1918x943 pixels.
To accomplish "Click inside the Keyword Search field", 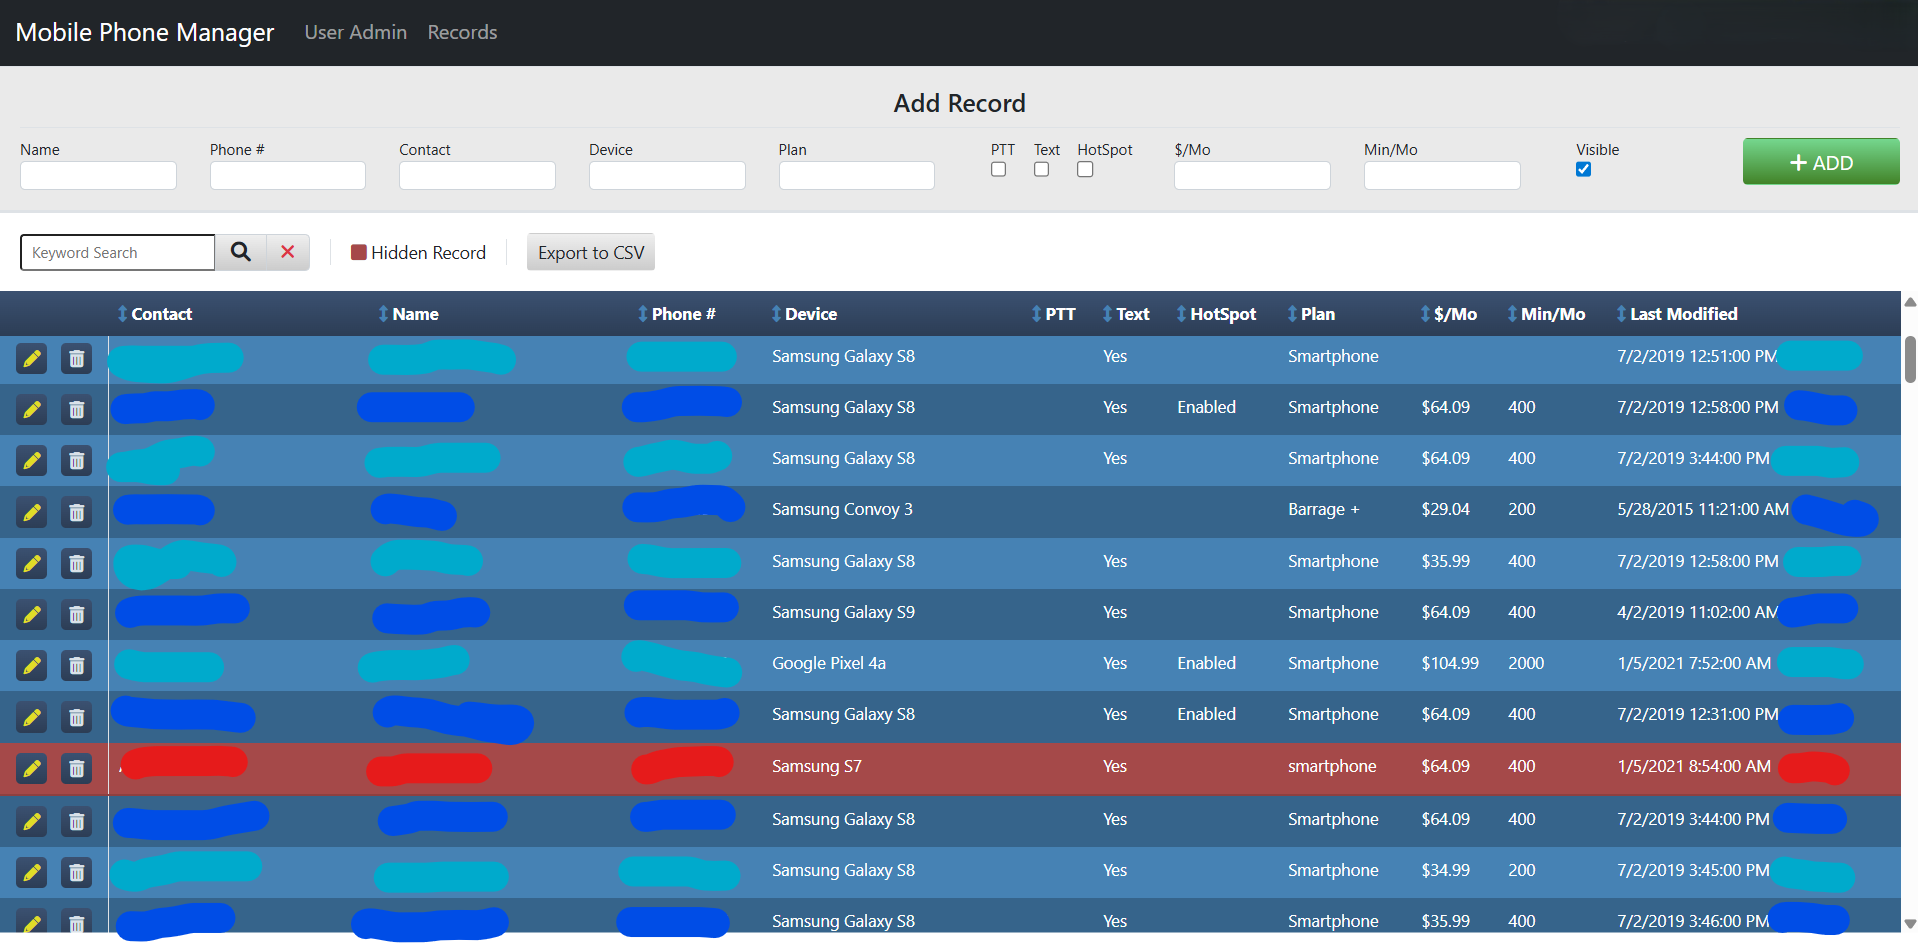I will point(116,252).
